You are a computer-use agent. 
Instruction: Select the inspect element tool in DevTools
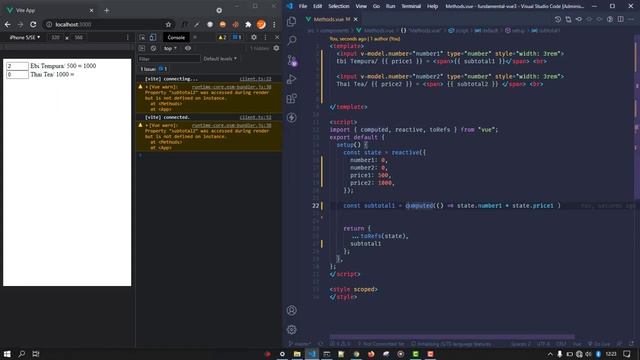[x=142, y=37]
